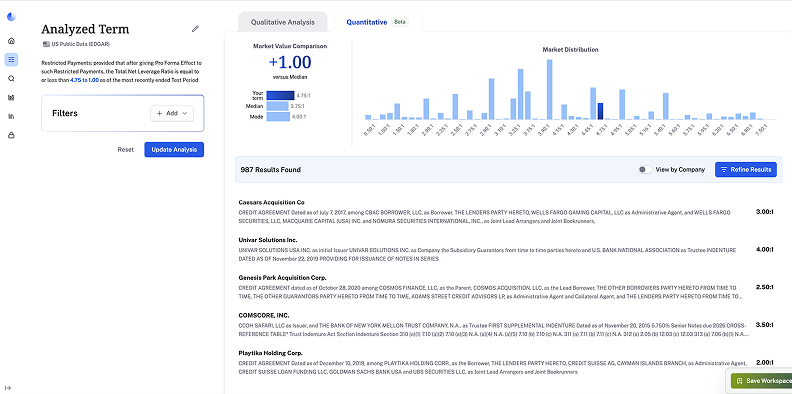Click the 3.00:1 ratio value for Caesars
The image size is (792, 394).
coord(764,212)
